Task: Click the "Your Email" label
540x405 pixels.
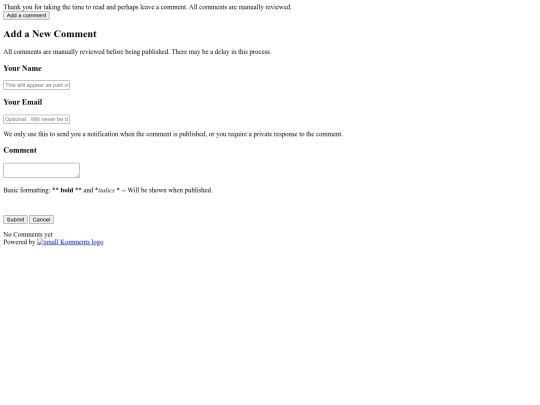Action: pos(23,102)
